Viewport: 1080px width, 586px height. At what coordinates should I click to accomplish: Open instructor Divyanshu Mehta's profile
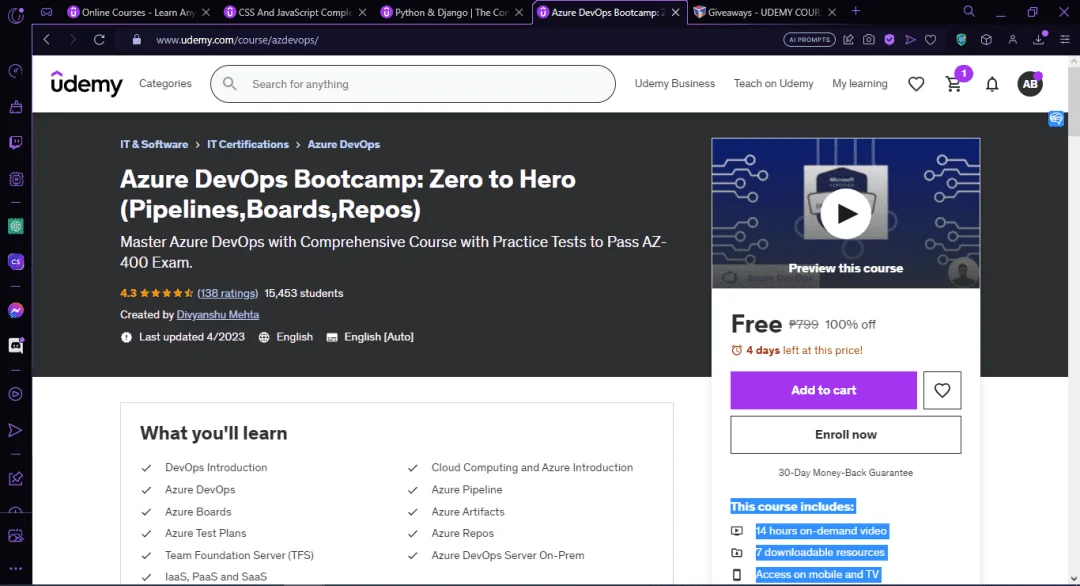pyautogui.click(x=218, y=315)
